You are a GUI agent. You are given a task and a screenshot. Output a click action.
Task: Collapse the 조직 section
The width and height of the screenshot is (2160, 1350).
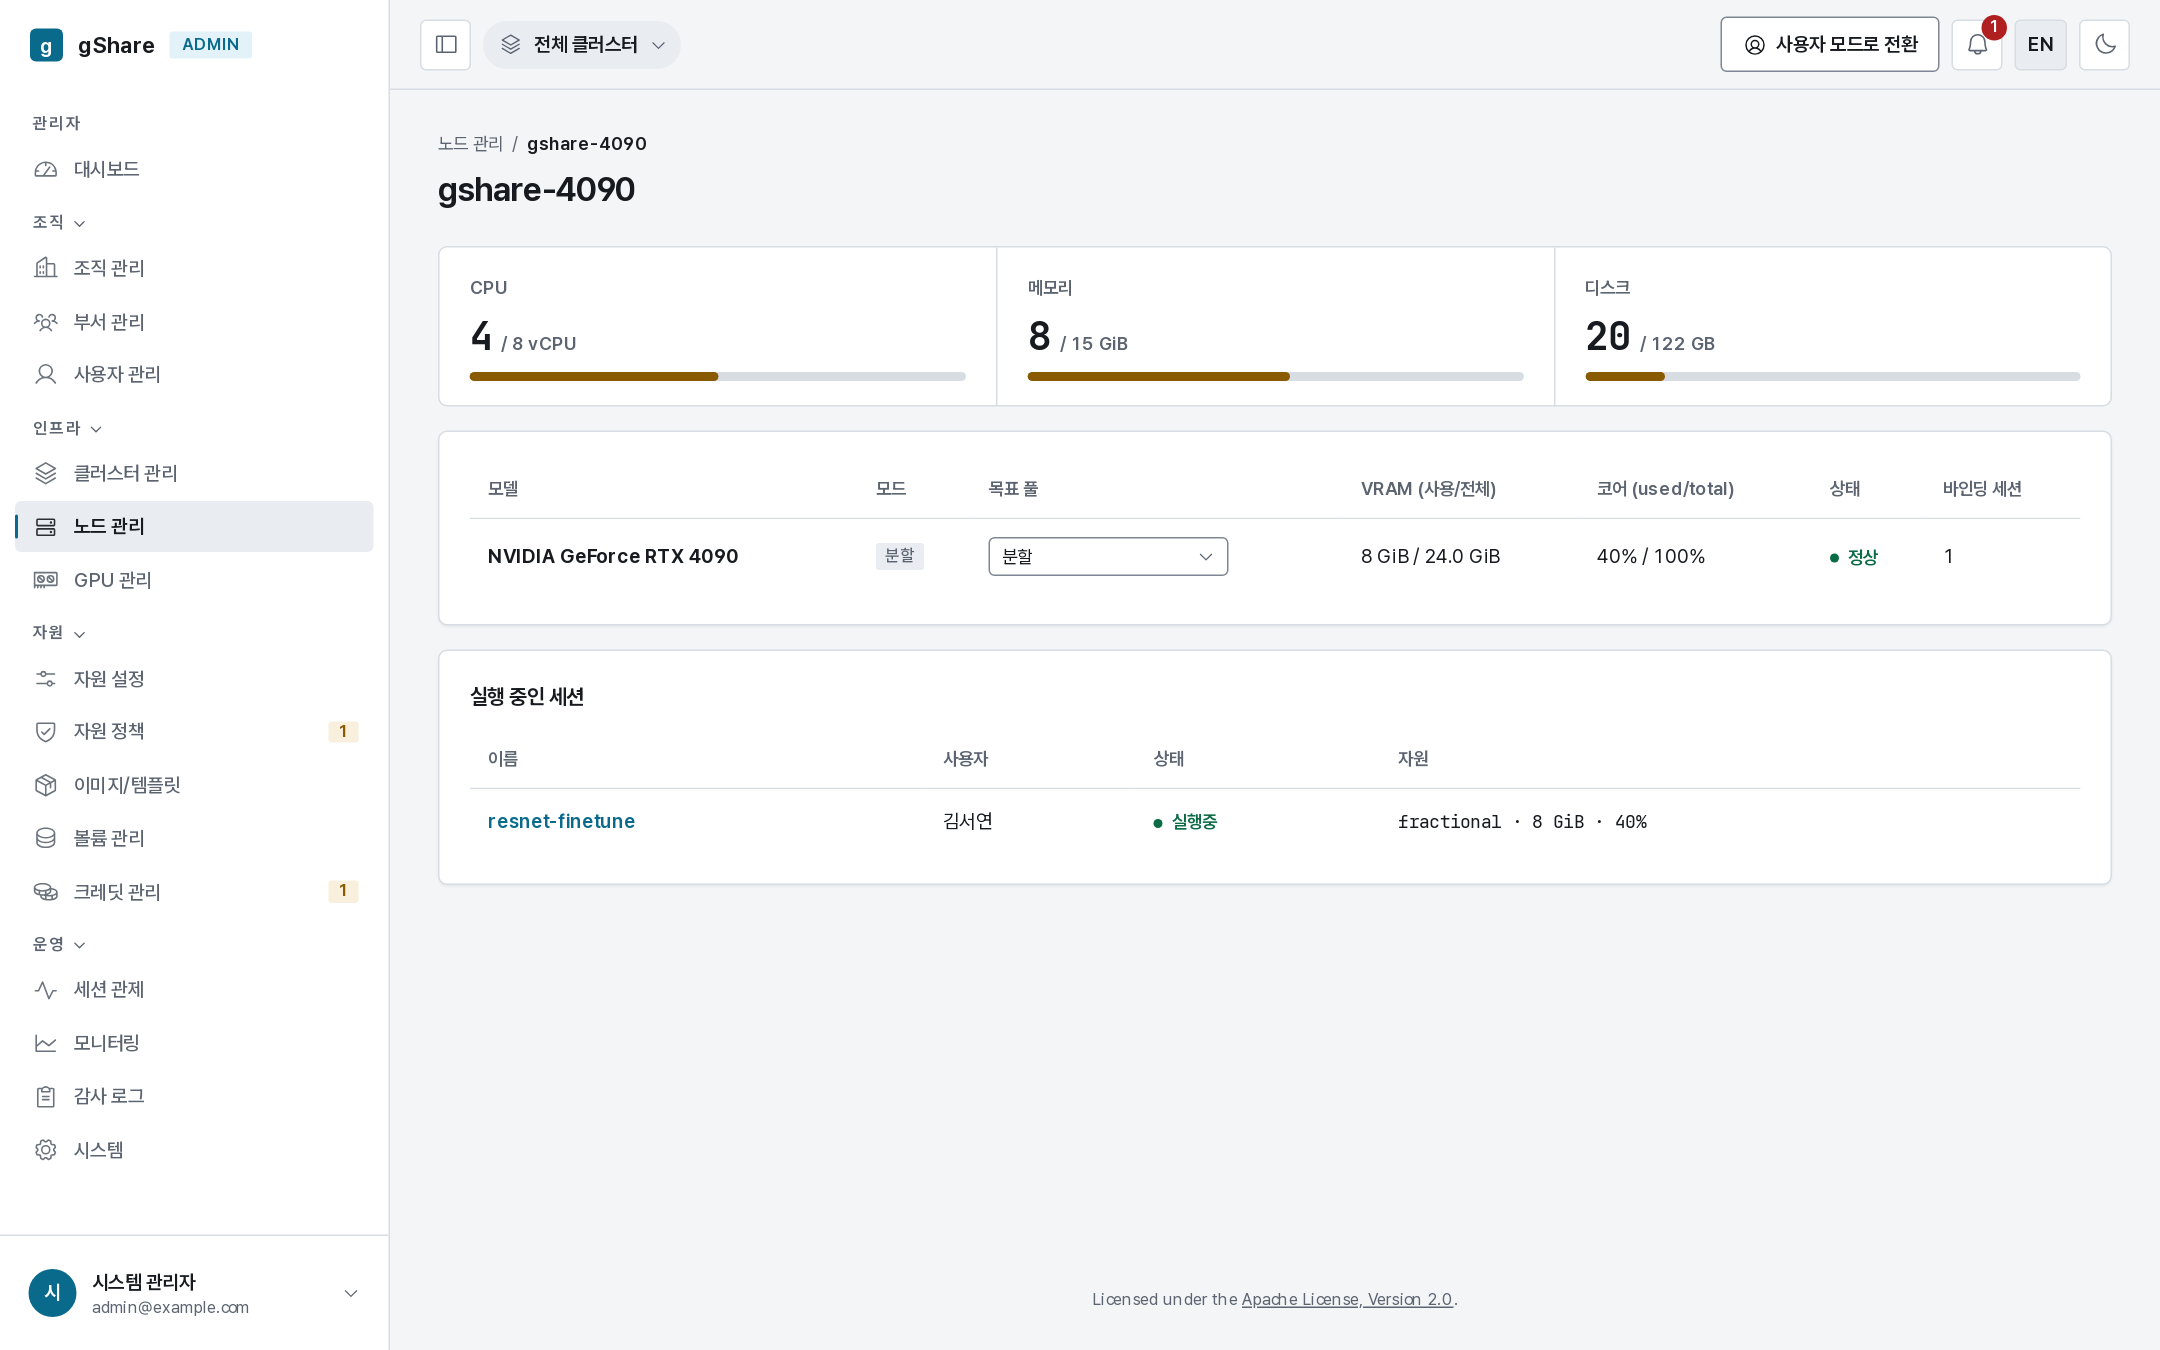[59, 222]
